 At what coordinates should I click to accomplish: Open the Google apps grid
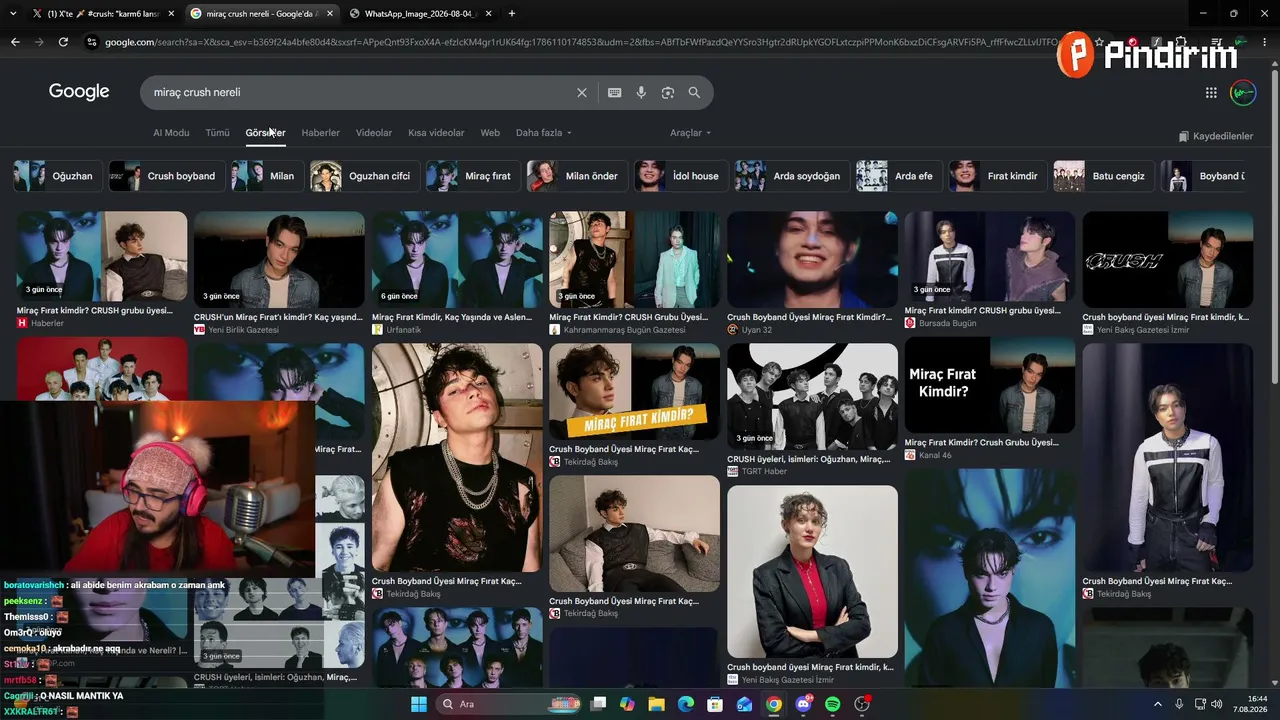[x=1211, y=92]
